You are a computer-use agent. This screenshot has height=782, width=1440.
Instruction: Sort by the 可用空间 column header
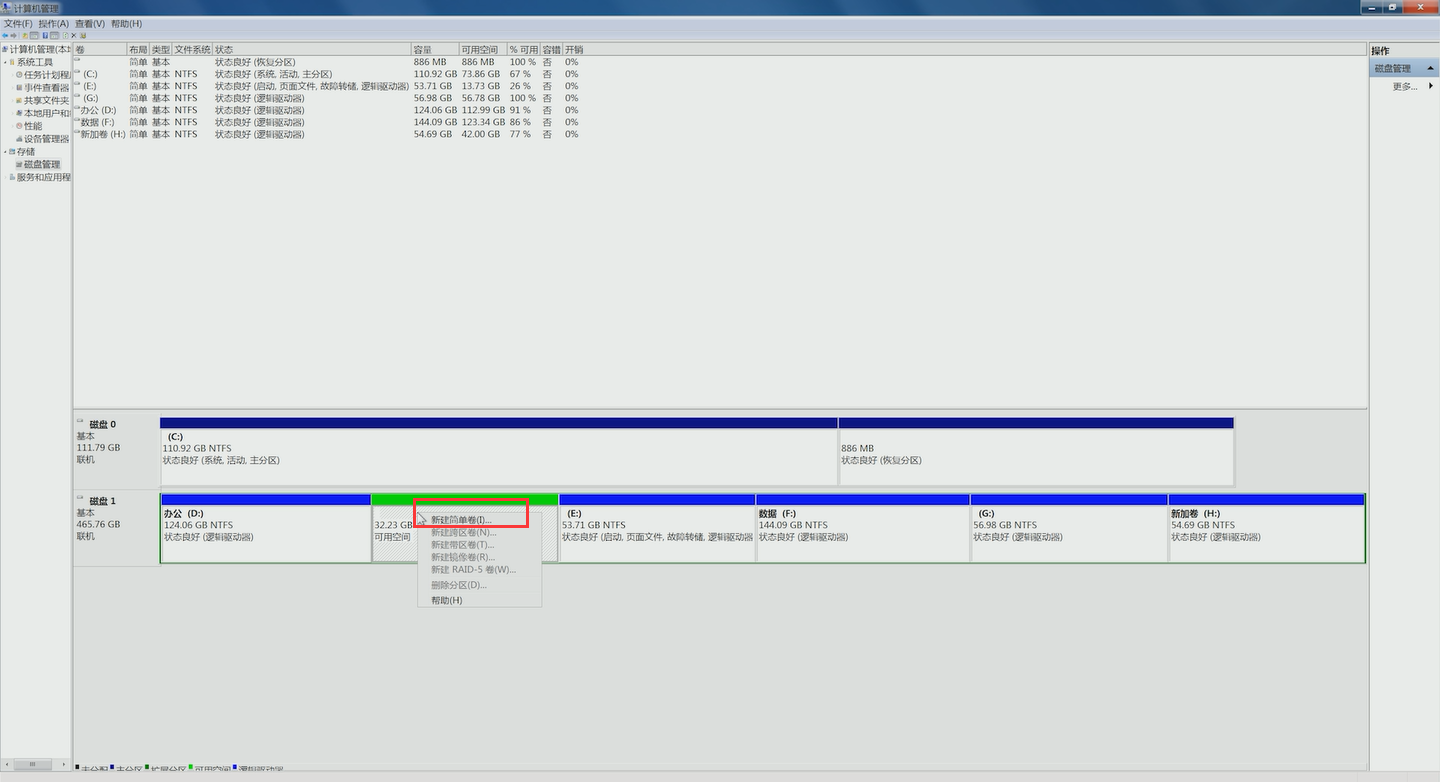[482, 49]
